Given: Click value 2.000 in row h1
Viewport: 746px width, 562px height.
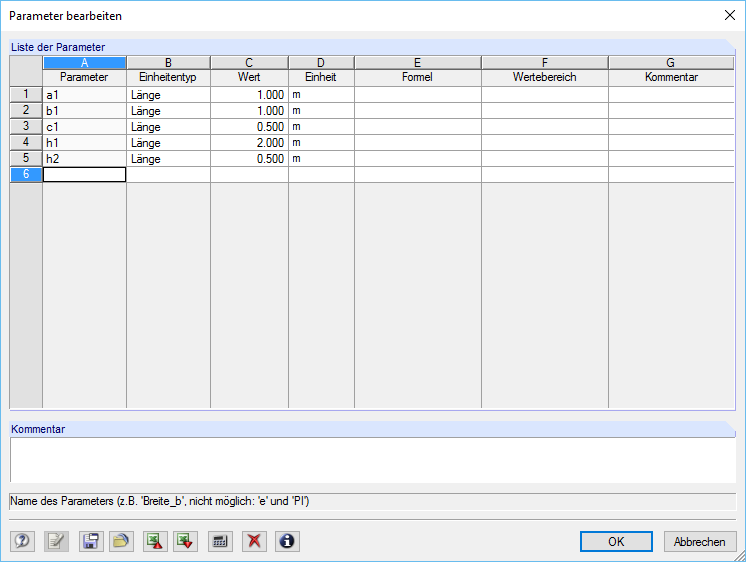Looking at the screenshot, I should (249, 143).
